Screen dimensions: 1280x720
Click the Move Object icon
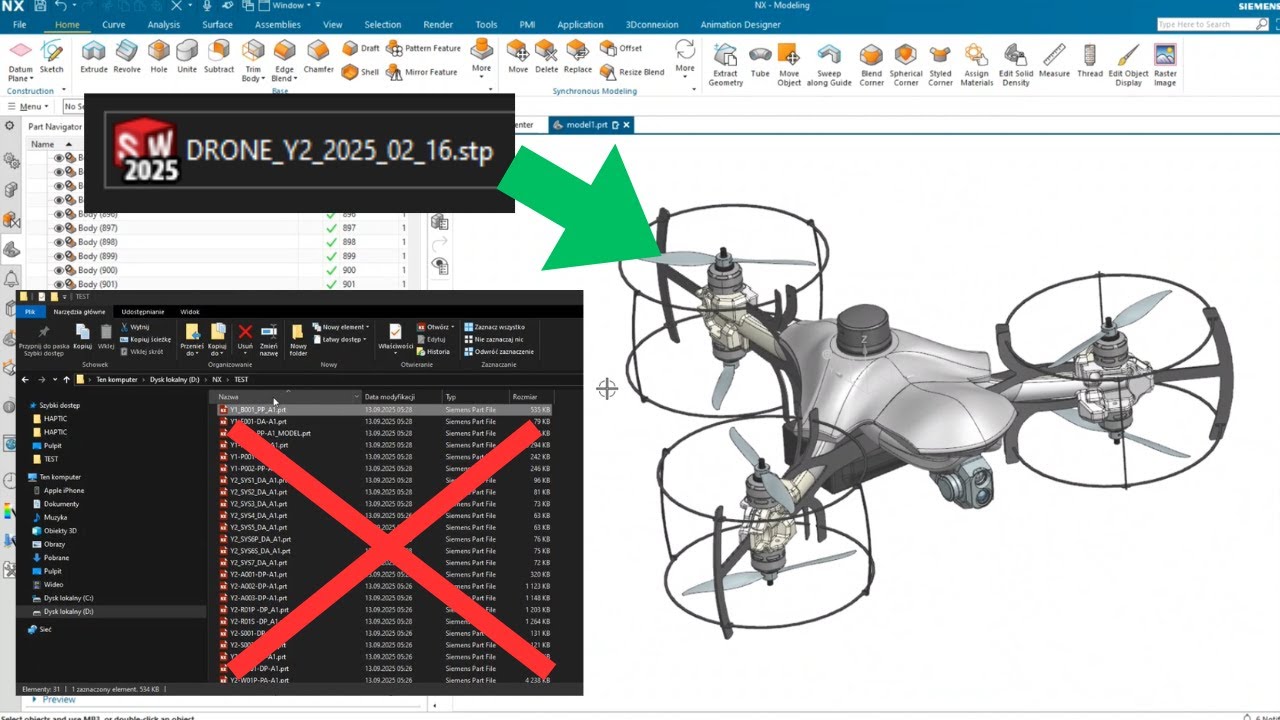[789, 54]
